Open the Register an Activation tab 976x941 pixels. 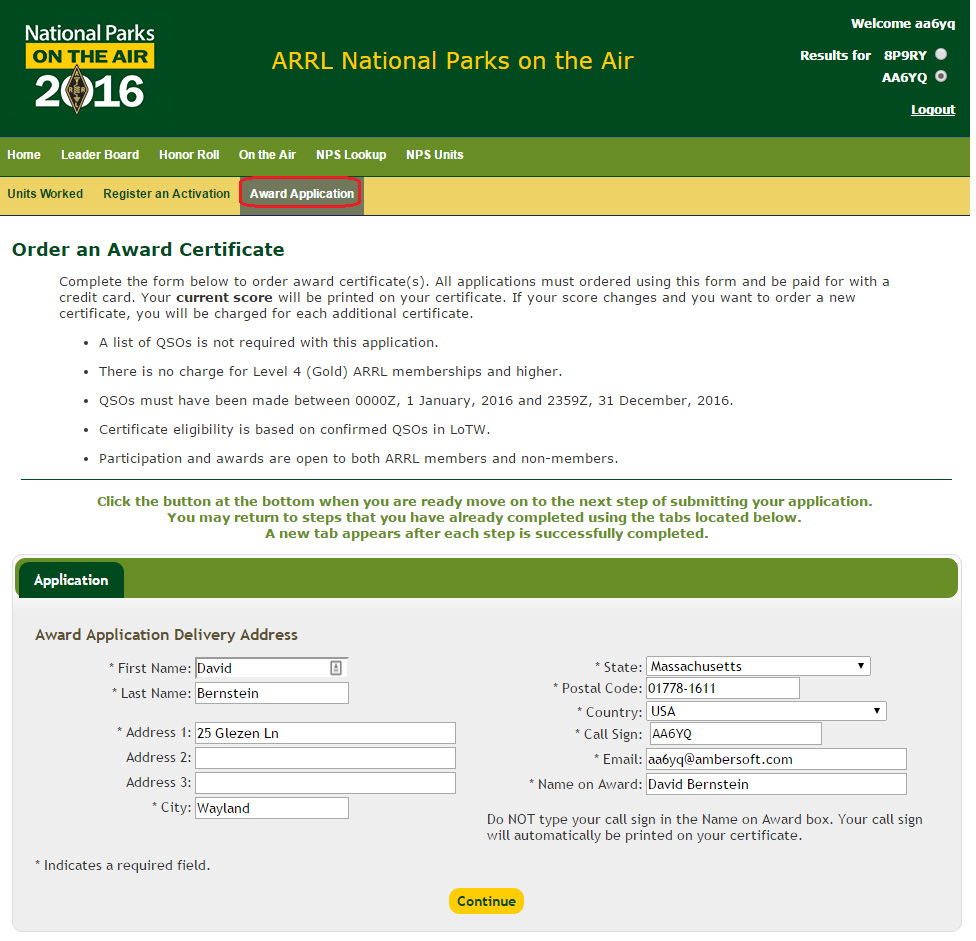[x=166, y=194]
